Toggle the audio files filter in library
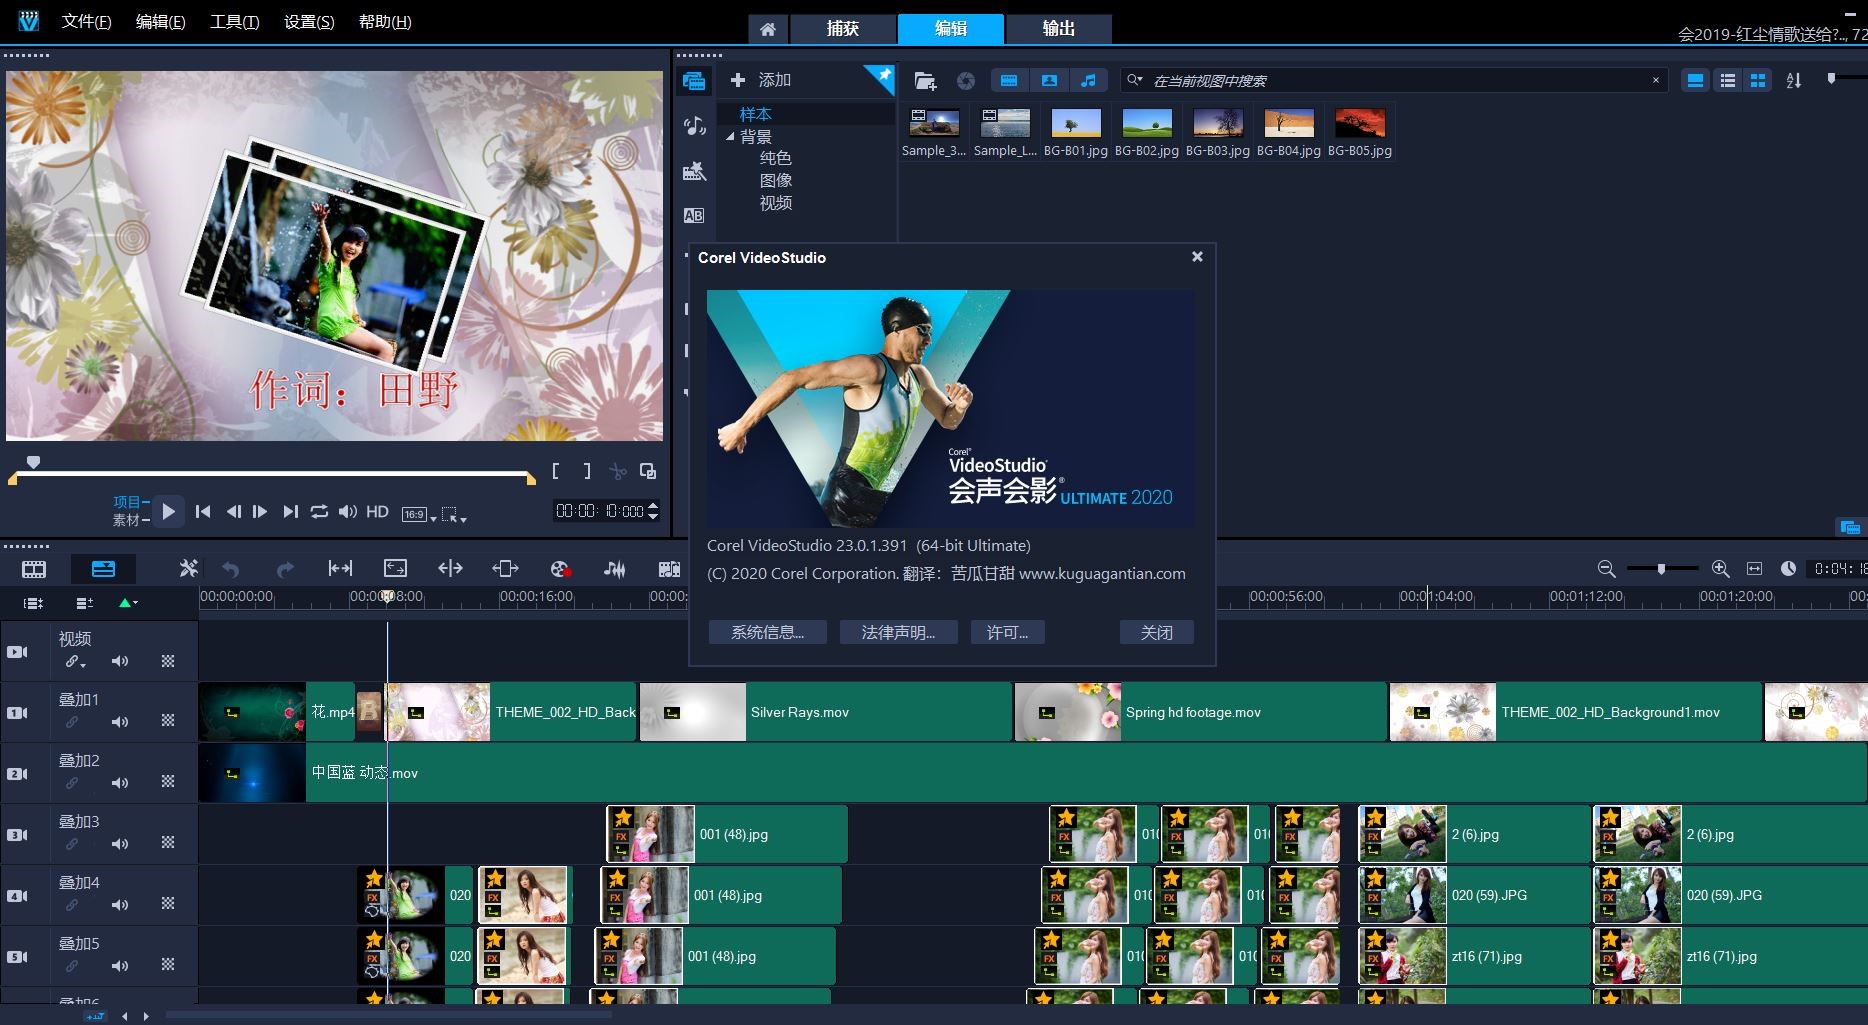1868x1025 pixels. pyautogui.click(x=1088, y=81)
